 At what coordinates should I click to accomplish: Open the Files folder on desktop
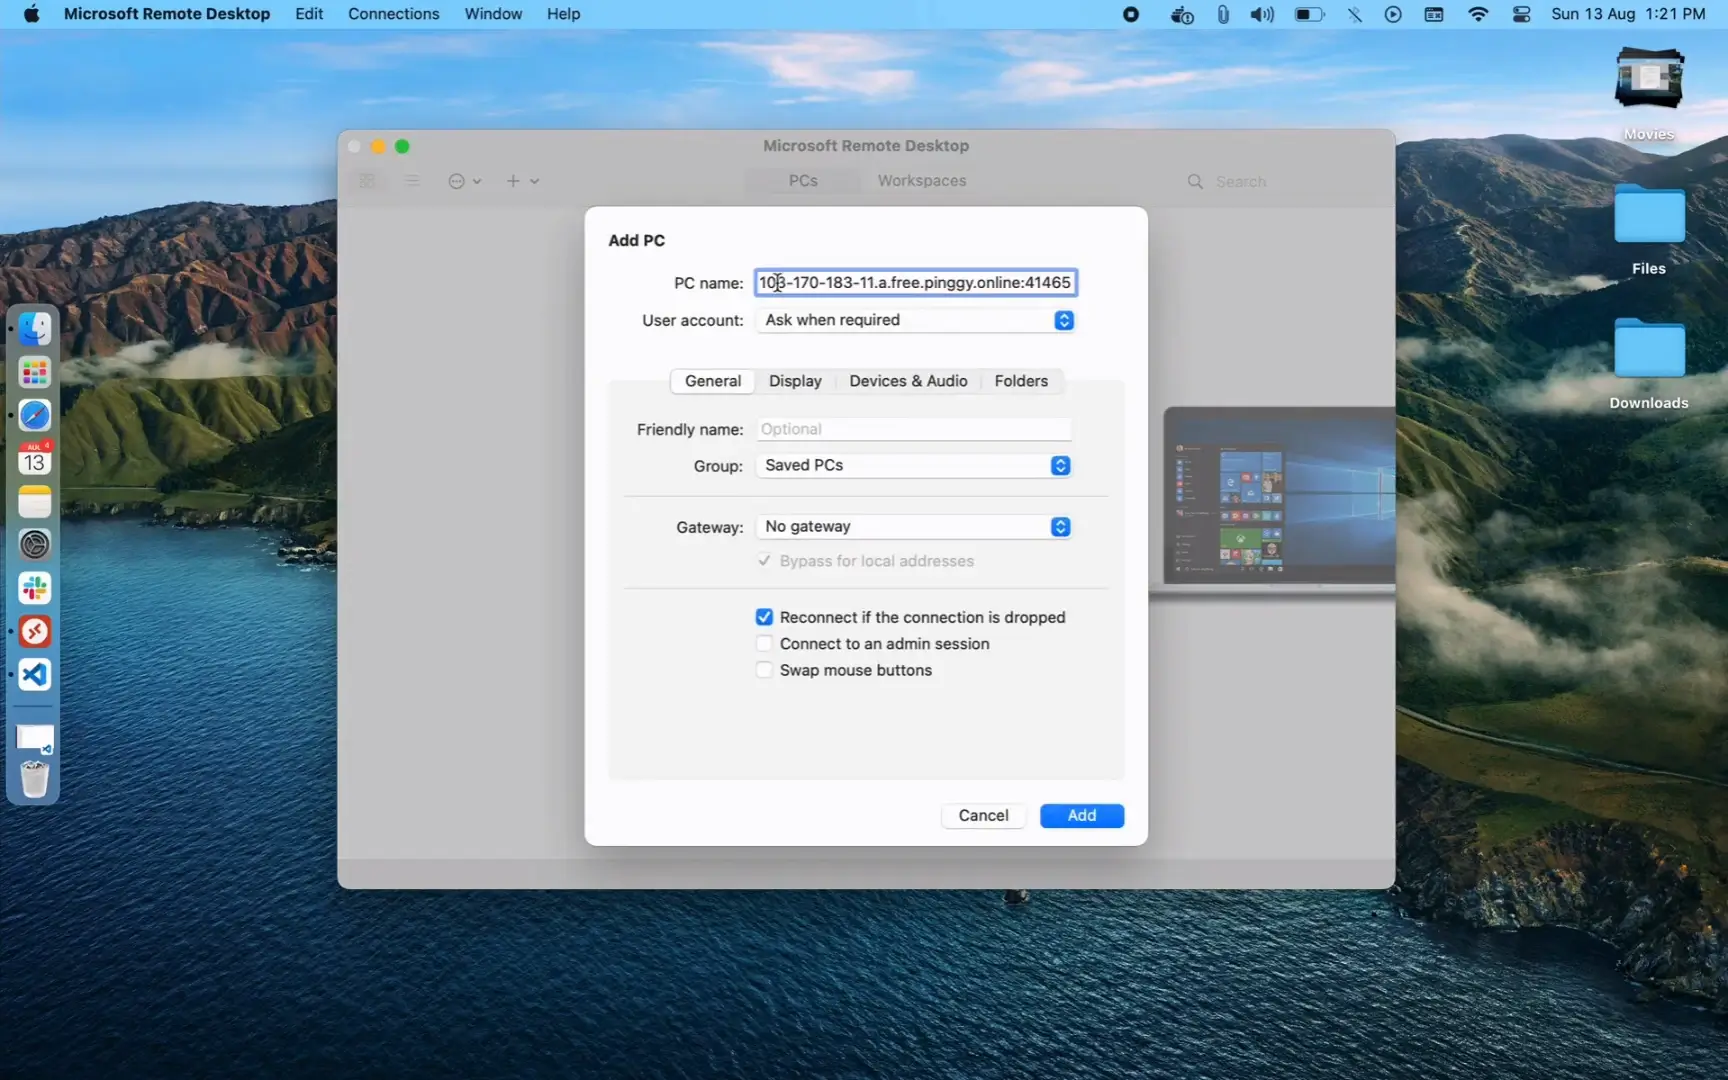pyautogui.click(x=1648, y=229)
